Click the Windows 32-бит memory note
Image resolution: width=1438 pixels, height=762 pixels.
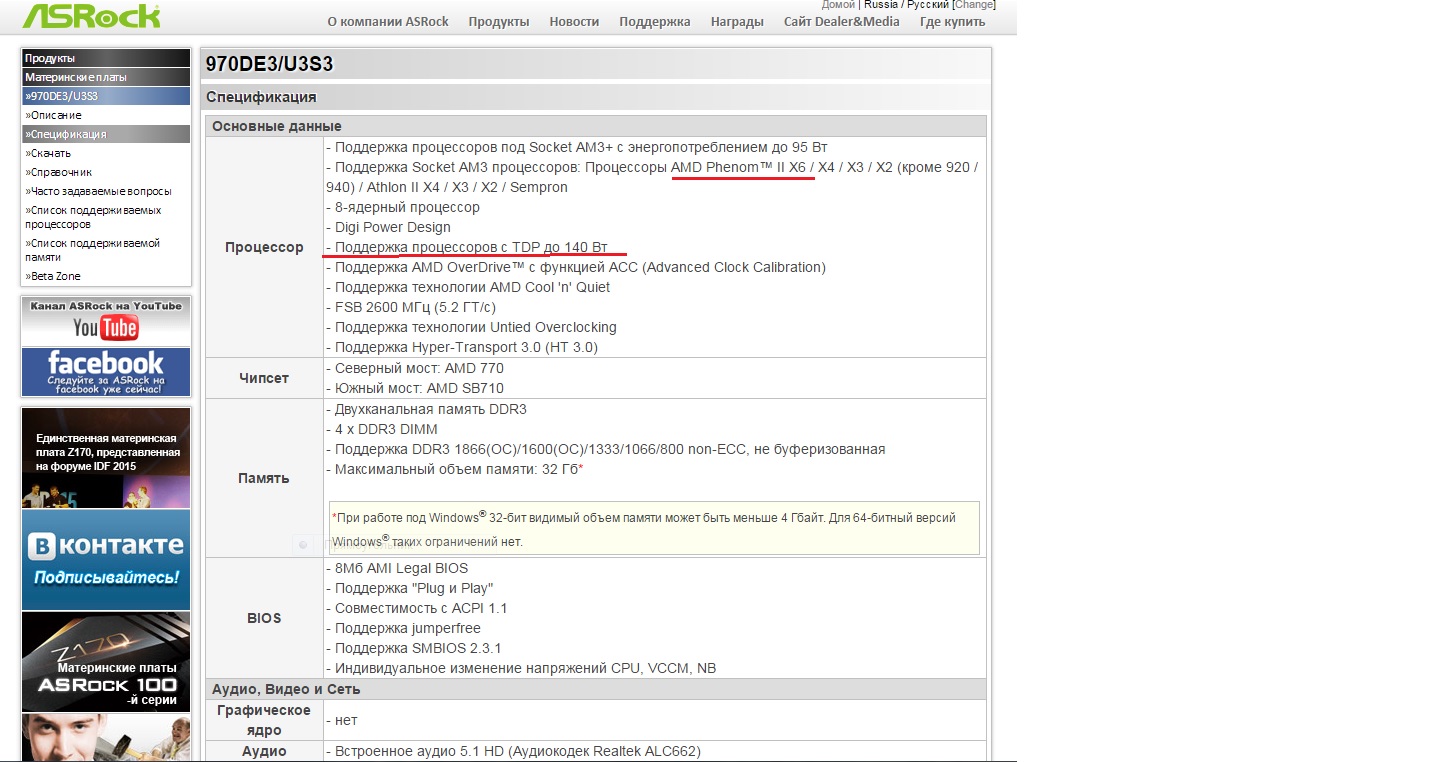point(654,529)
